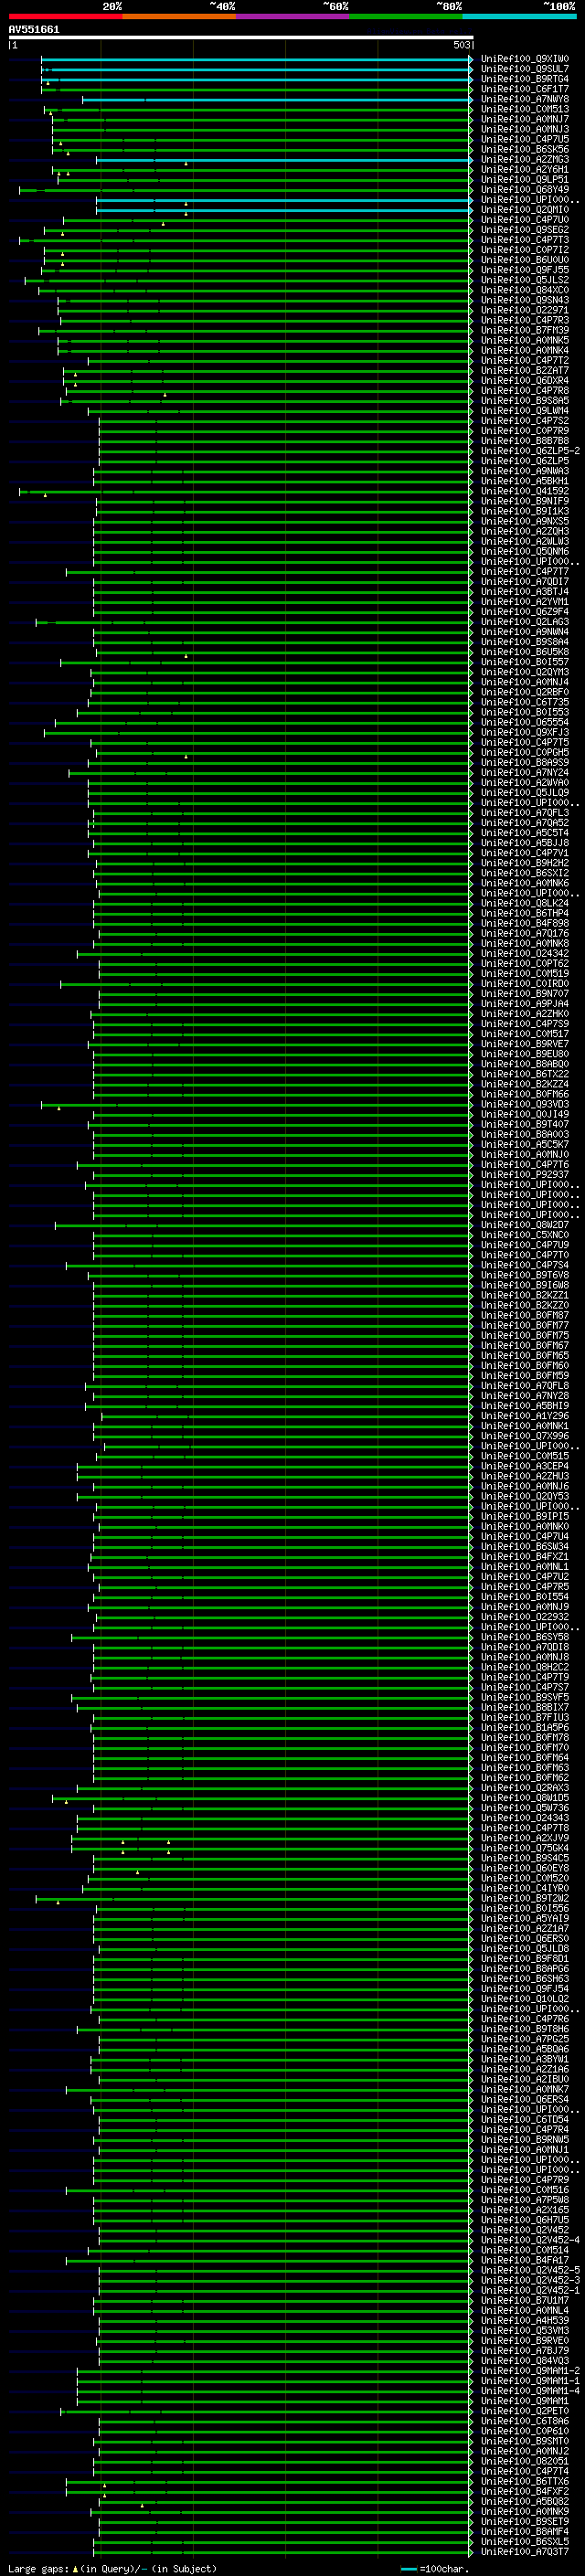Select the UniRef100_A1Y296 label
This screenshot has width=585, height=2576.
pos(525,1416)
